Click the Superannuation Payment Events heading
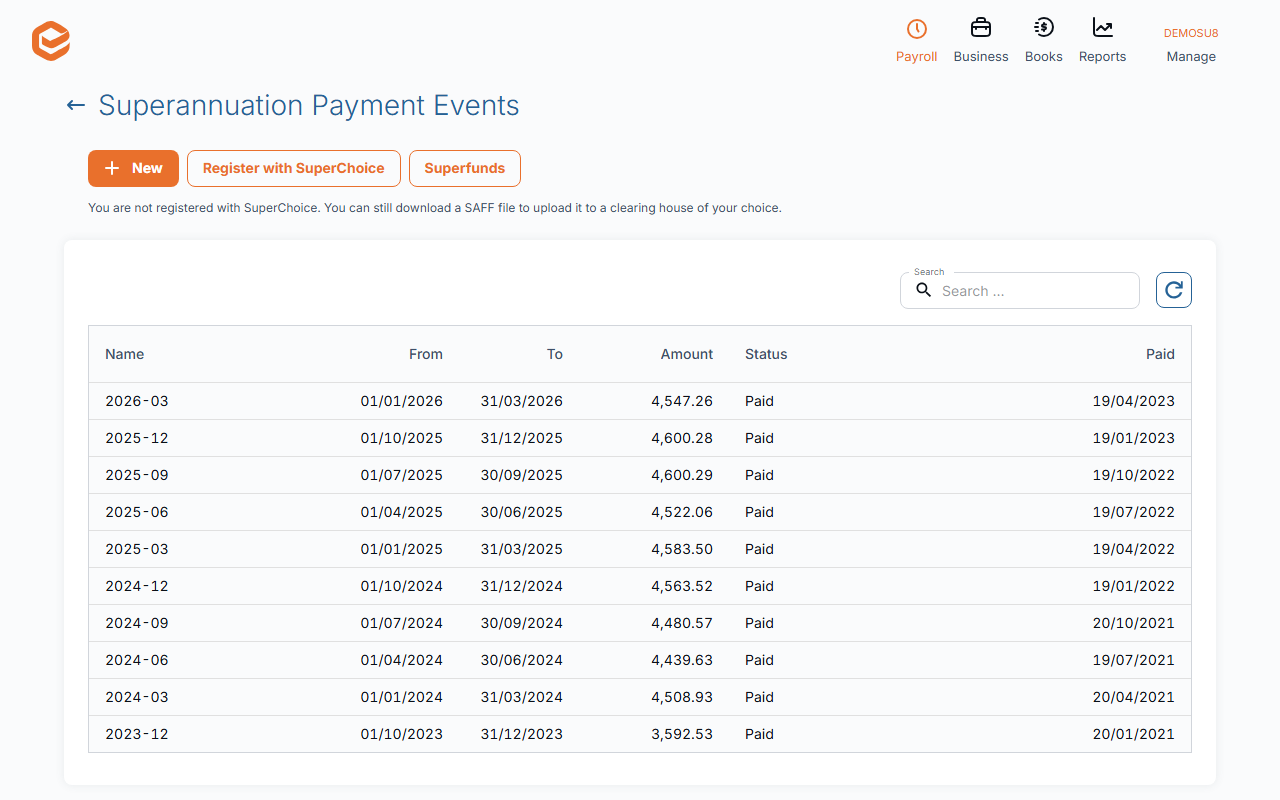This screenshot has height=800, width=1280. click(x=309, y=105)
